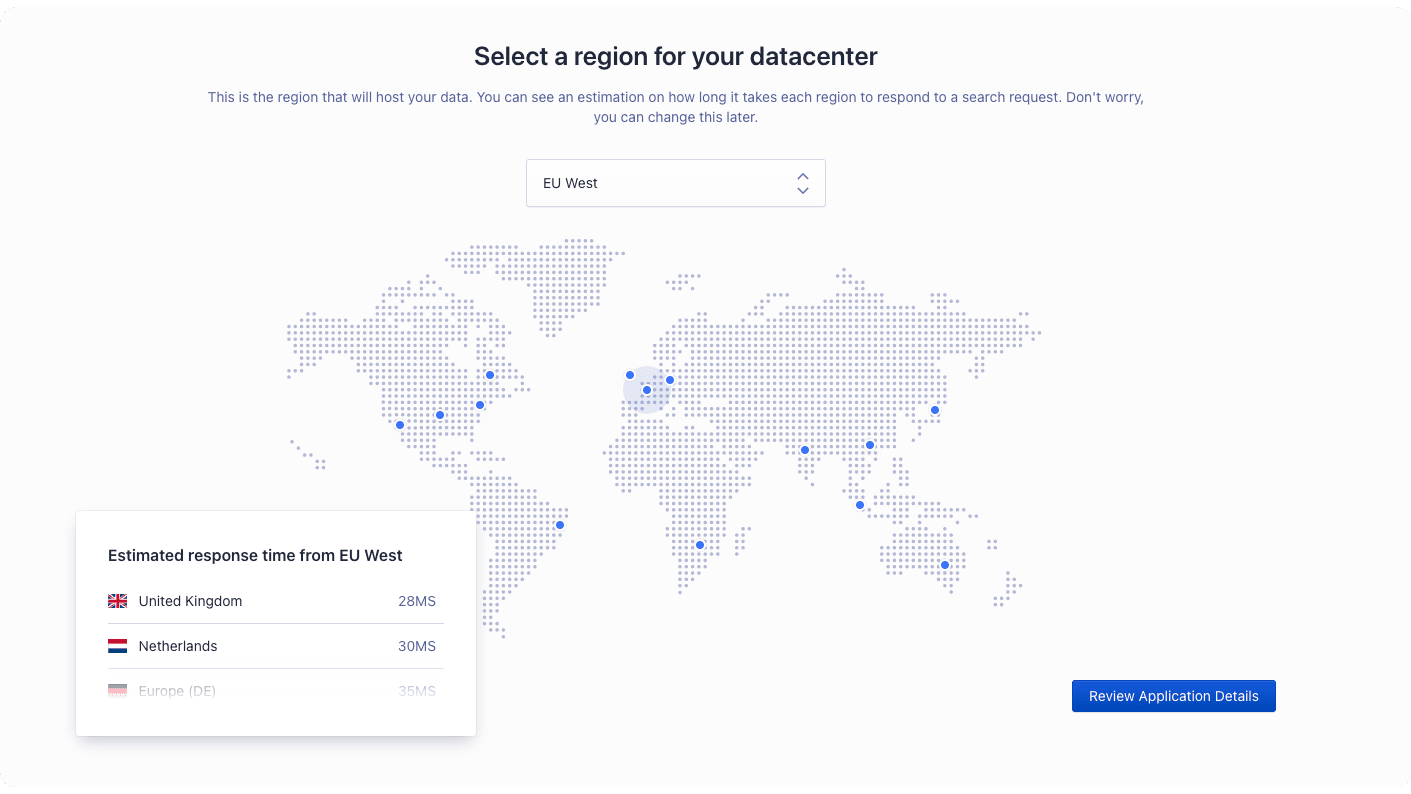Screen dimensions: 1411x794
Task: Click the down chevron on the region selector
Action: (803, 190)
